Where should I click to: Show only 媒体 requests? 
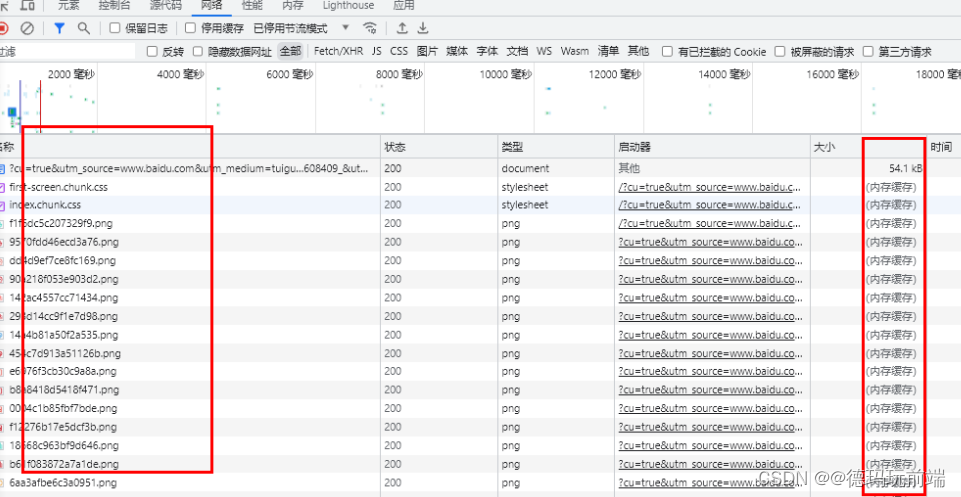coord(457,51)
